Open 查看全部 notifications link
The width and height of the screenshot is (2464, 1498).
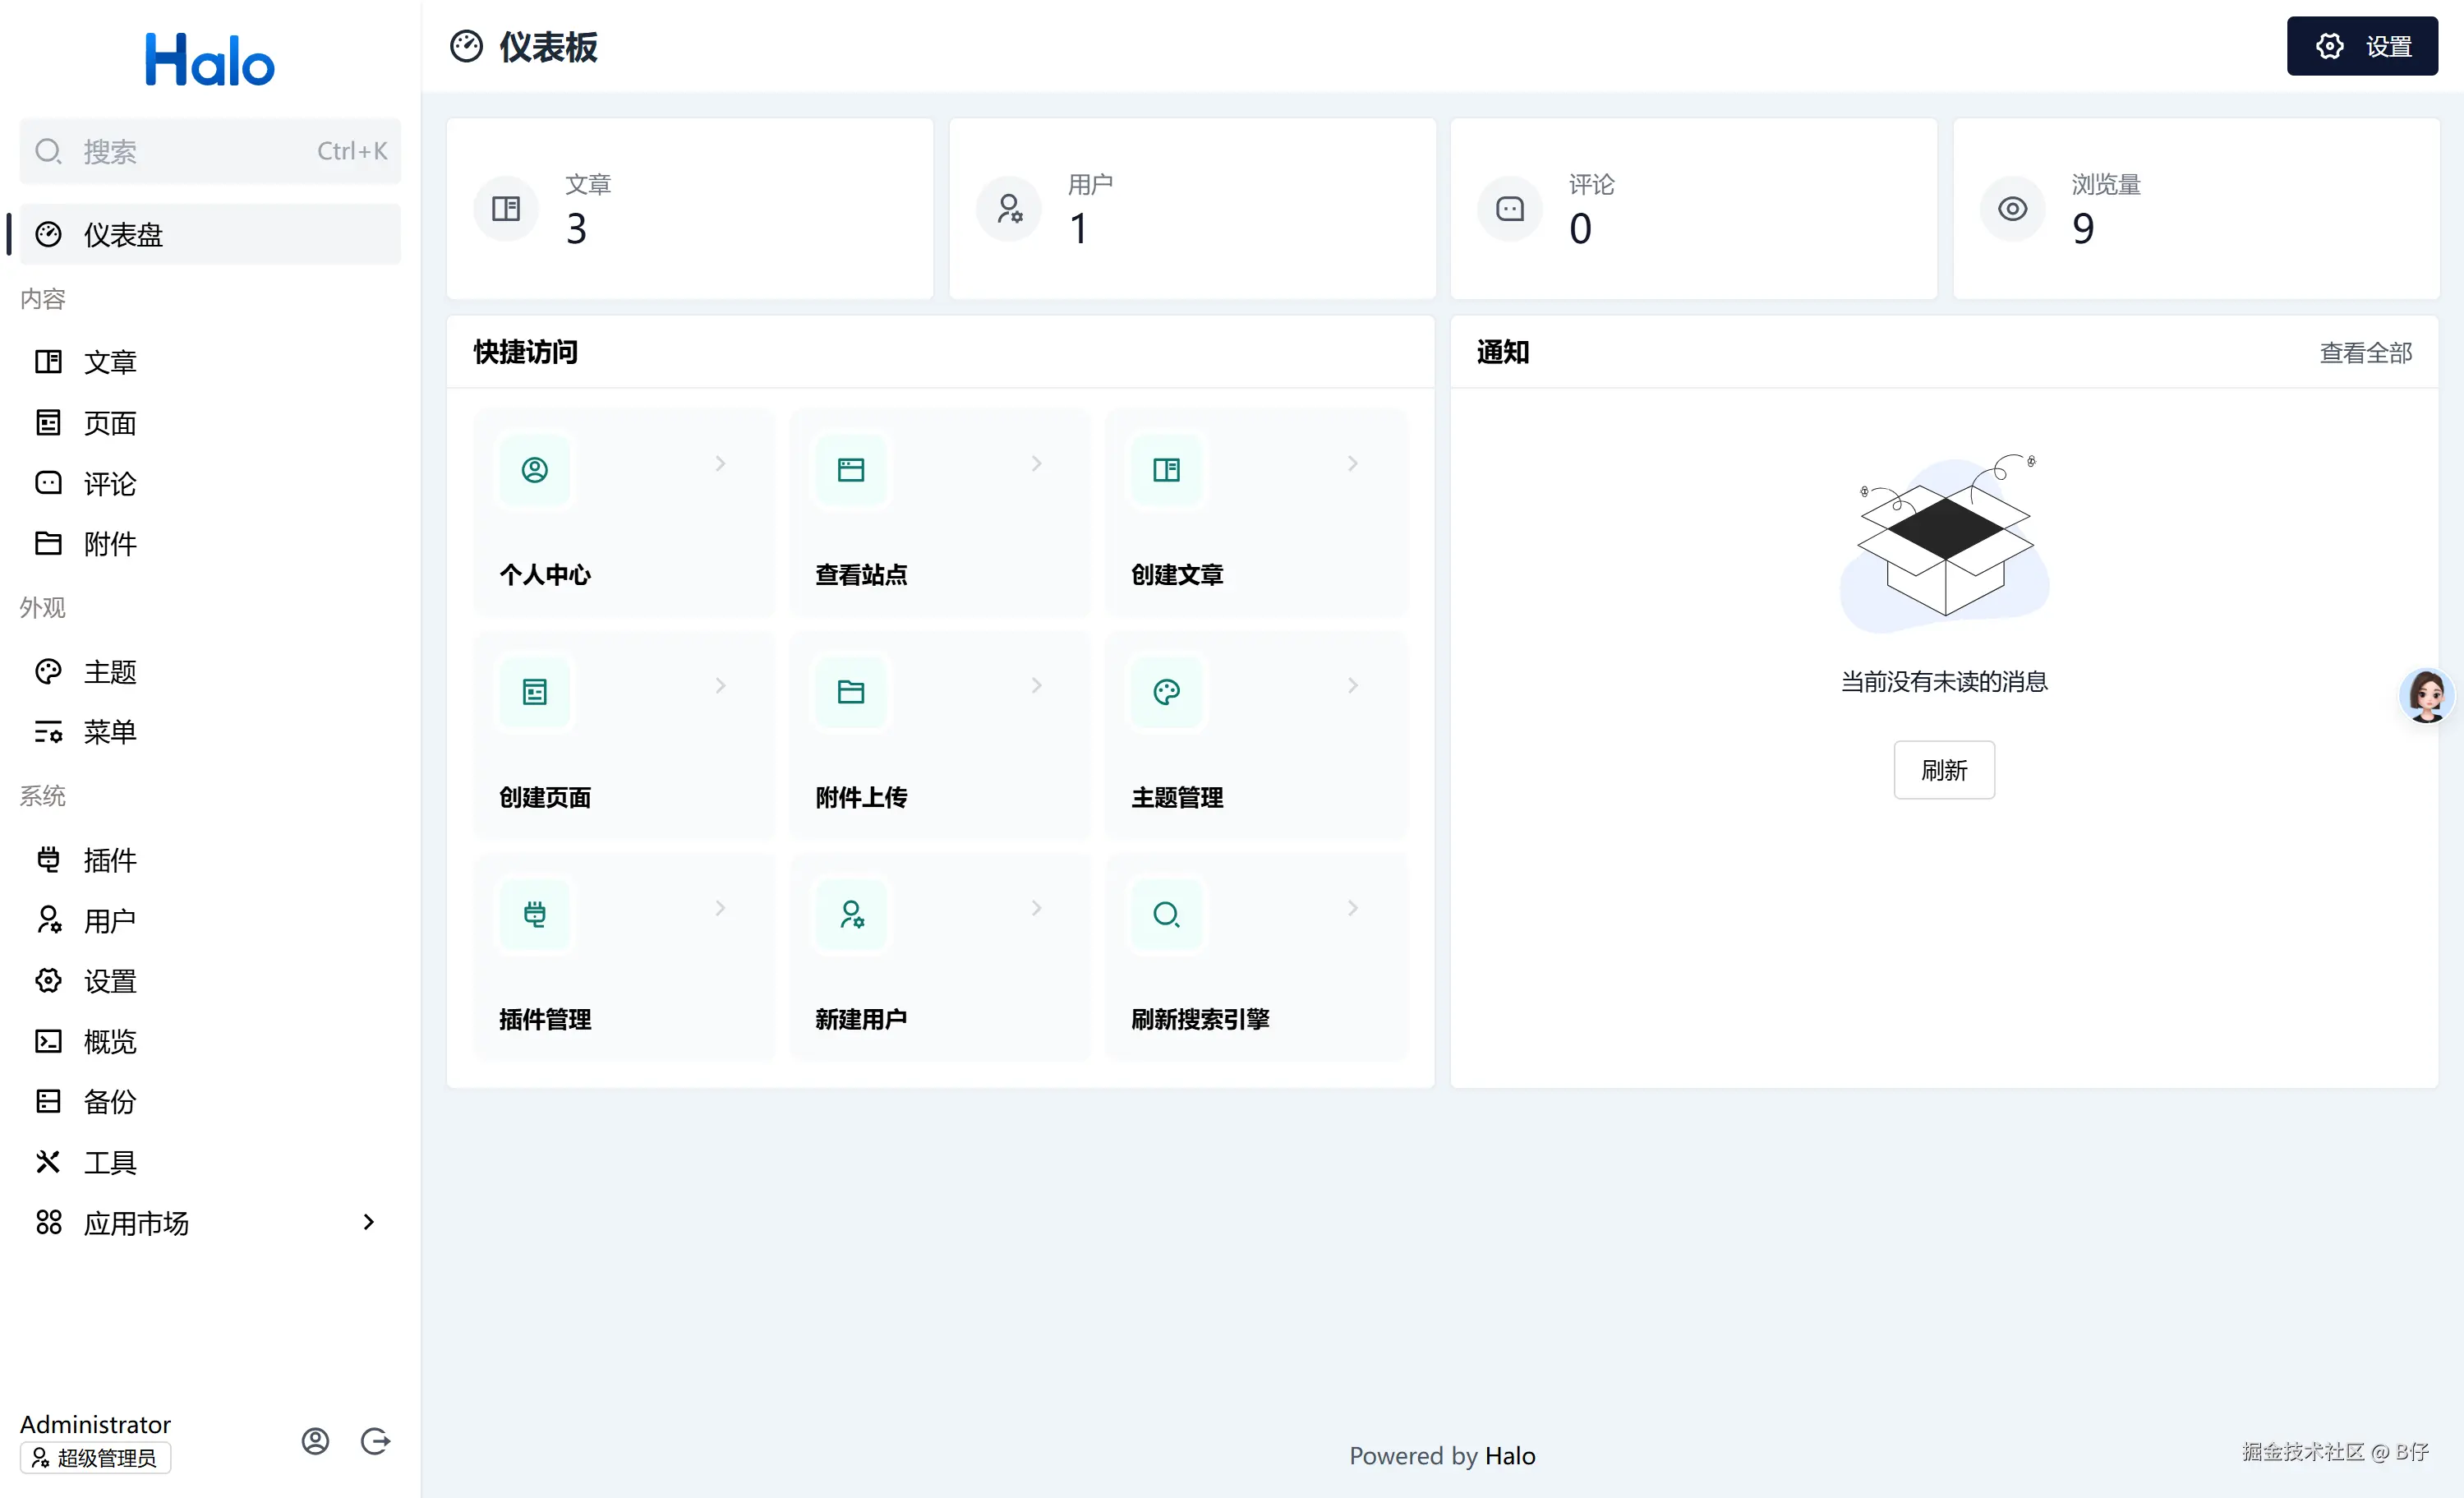2365,353
